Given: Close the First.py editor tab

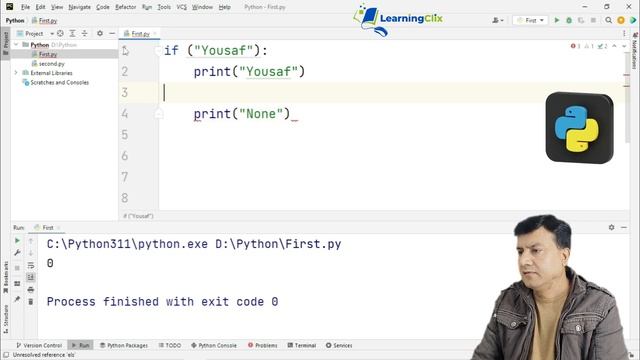Looking at the screenshot, I should point(155,34).
